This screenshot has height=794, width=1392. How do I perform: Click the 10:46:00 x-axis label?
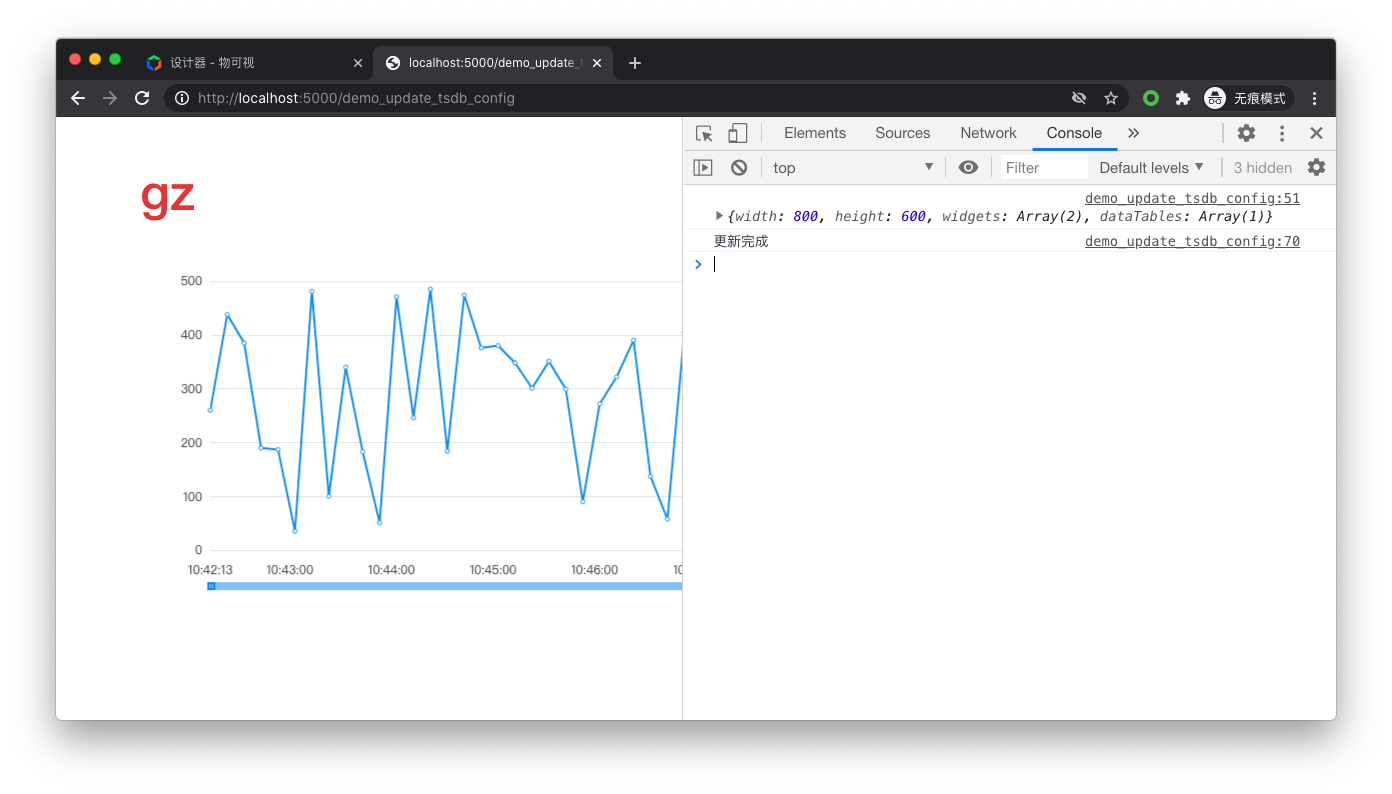[x=594, y=570]
